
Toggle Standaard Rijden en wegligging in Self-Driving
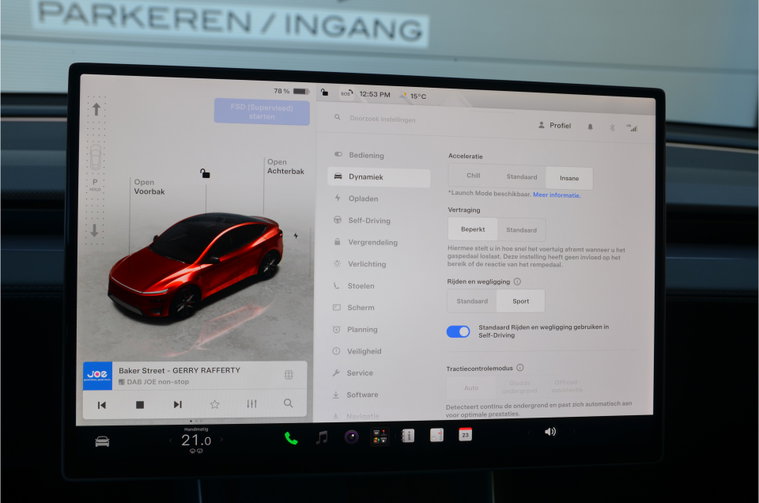458,332
